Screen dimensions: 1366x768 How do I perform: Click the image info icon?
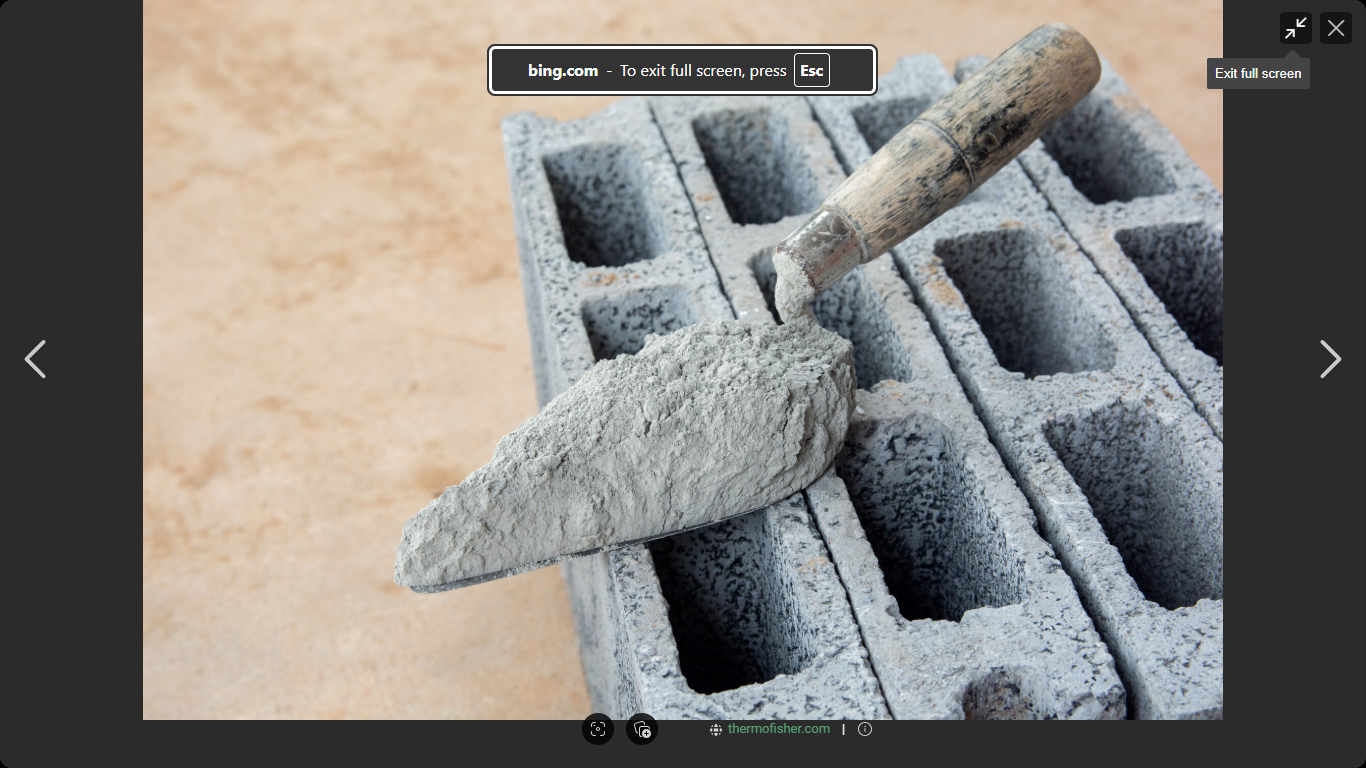865,729
